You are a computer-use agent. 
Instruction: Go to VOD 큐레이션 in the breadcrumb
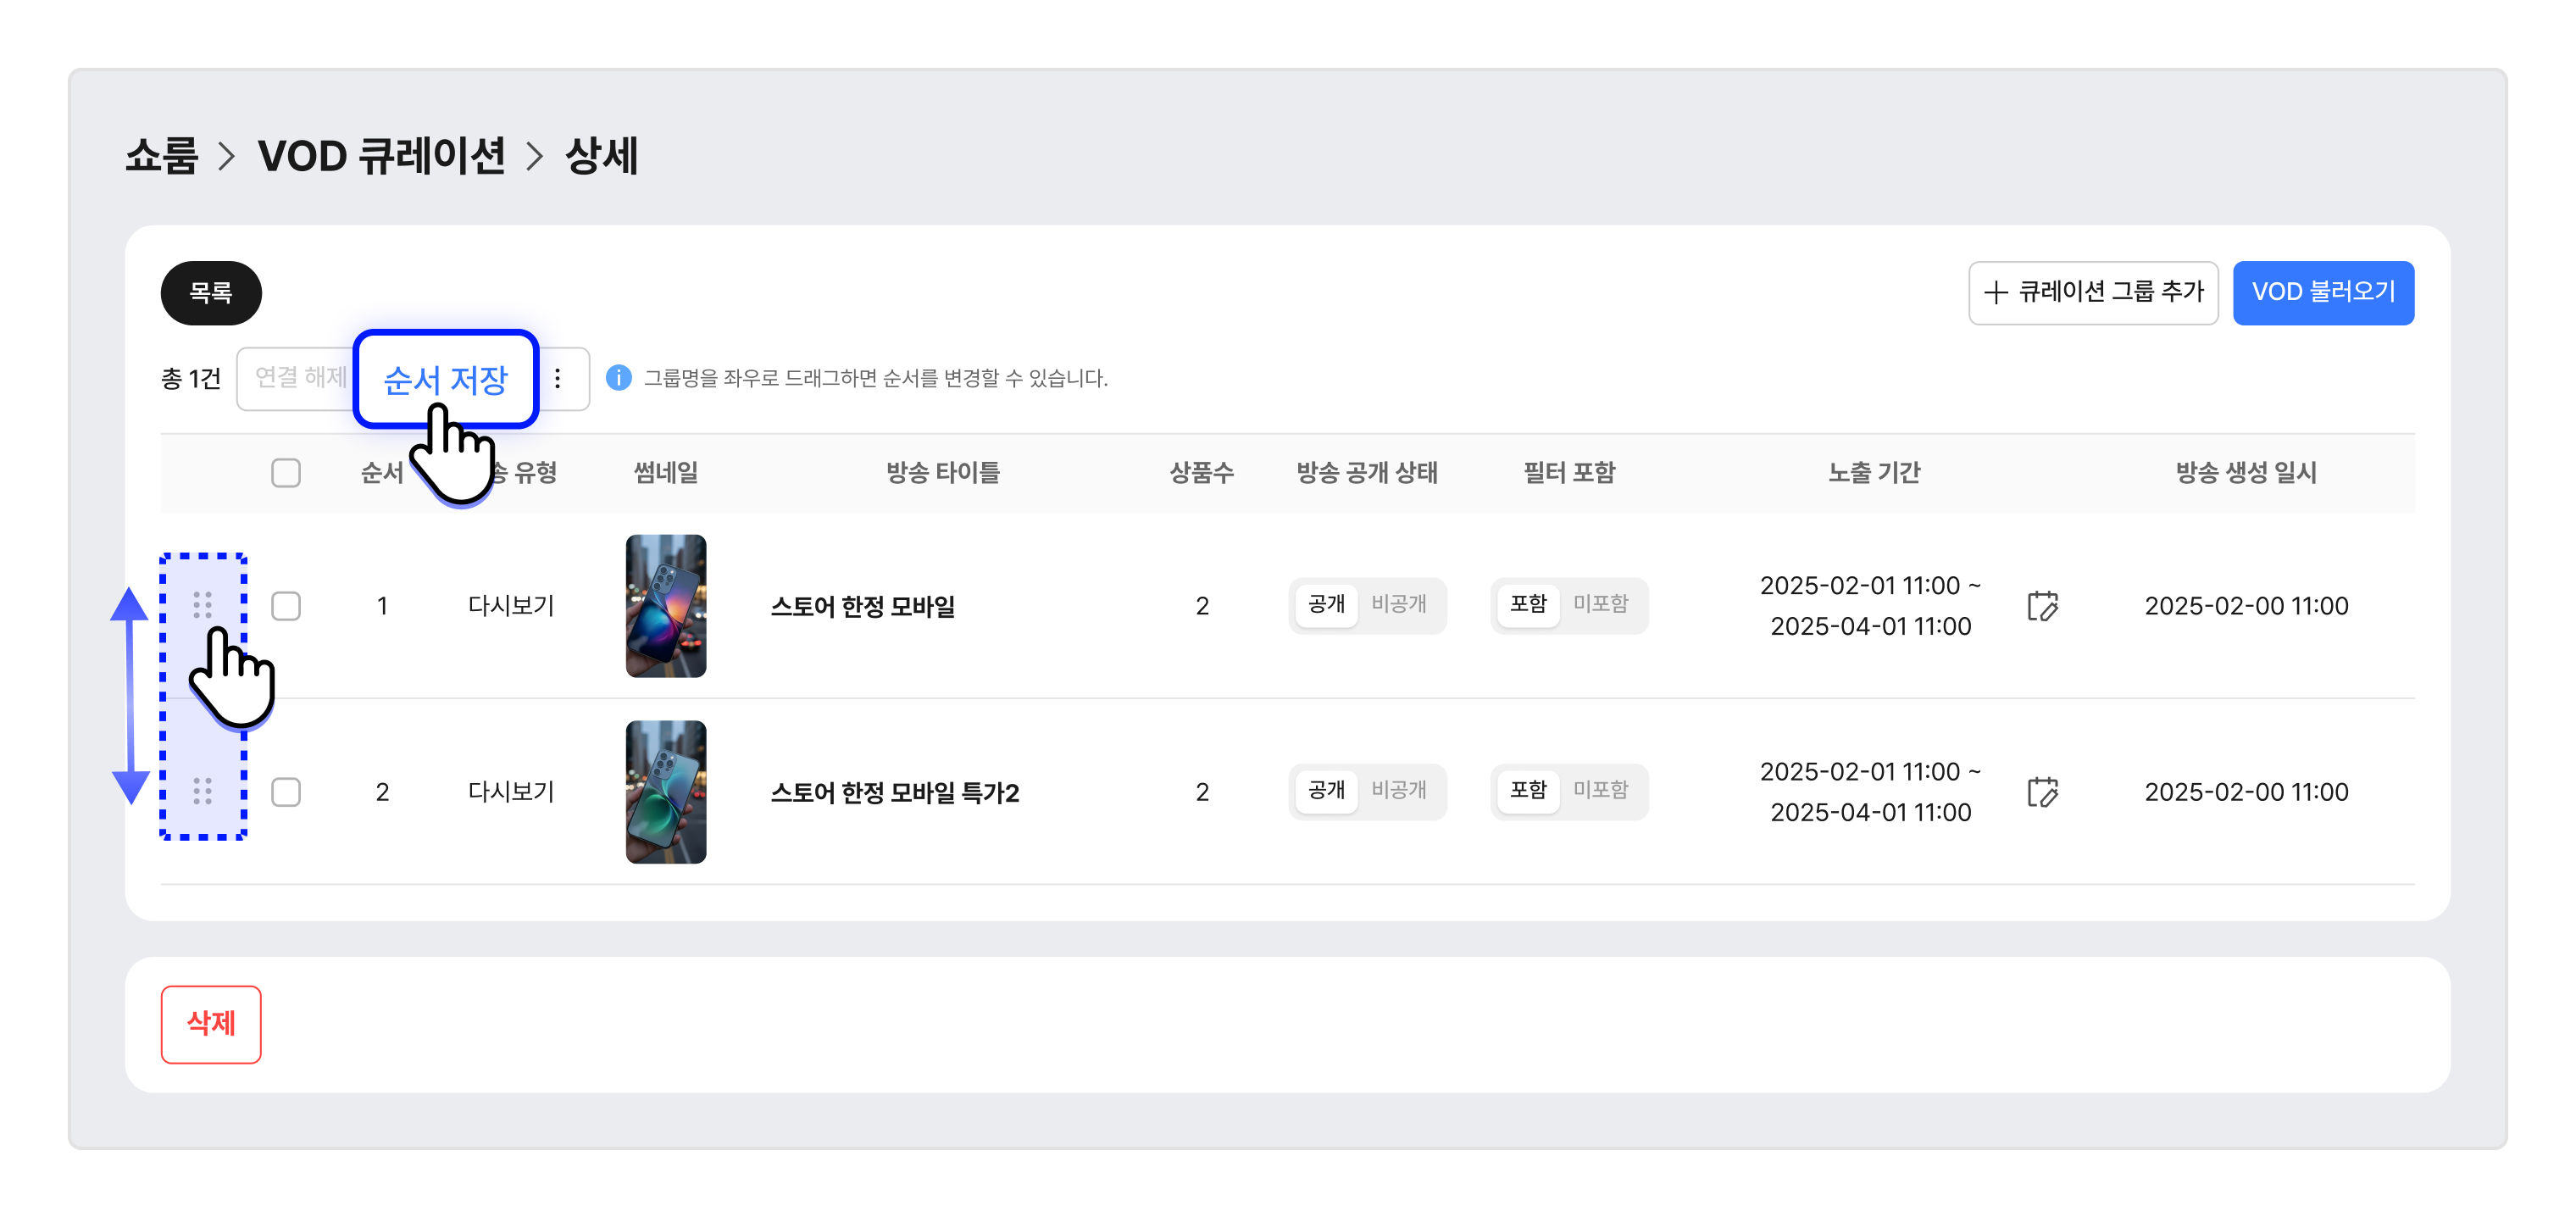tap(381, 156)
